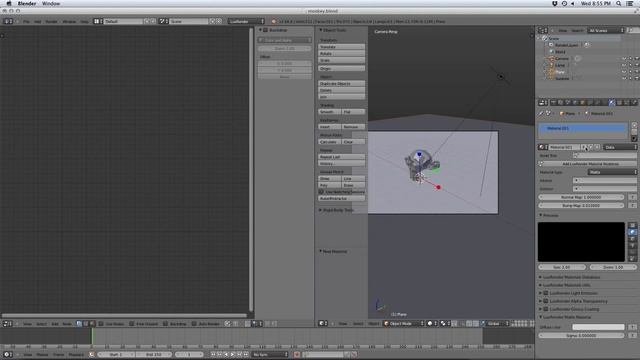Open the All Scenes outliner dropdown
The width and height of the screenshot is (640, 360).
point(606,31)
